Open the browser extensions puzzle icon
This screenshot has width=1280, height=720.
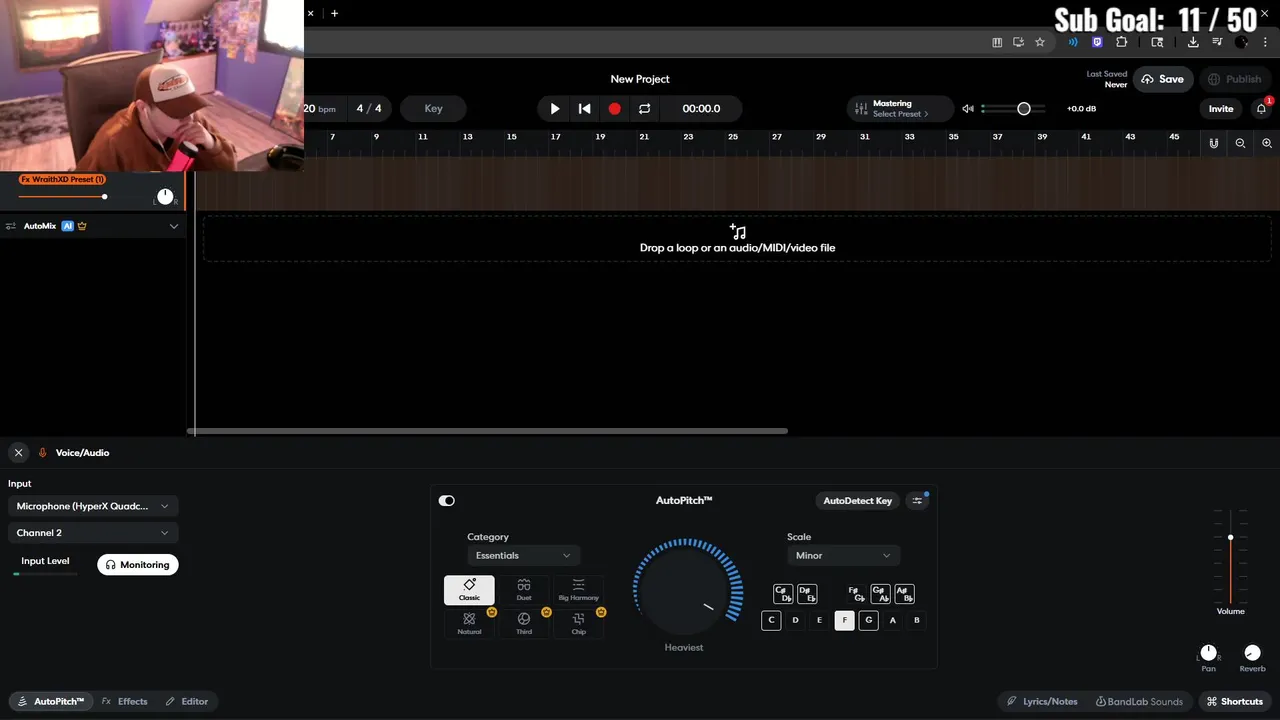pos(1121,42)
